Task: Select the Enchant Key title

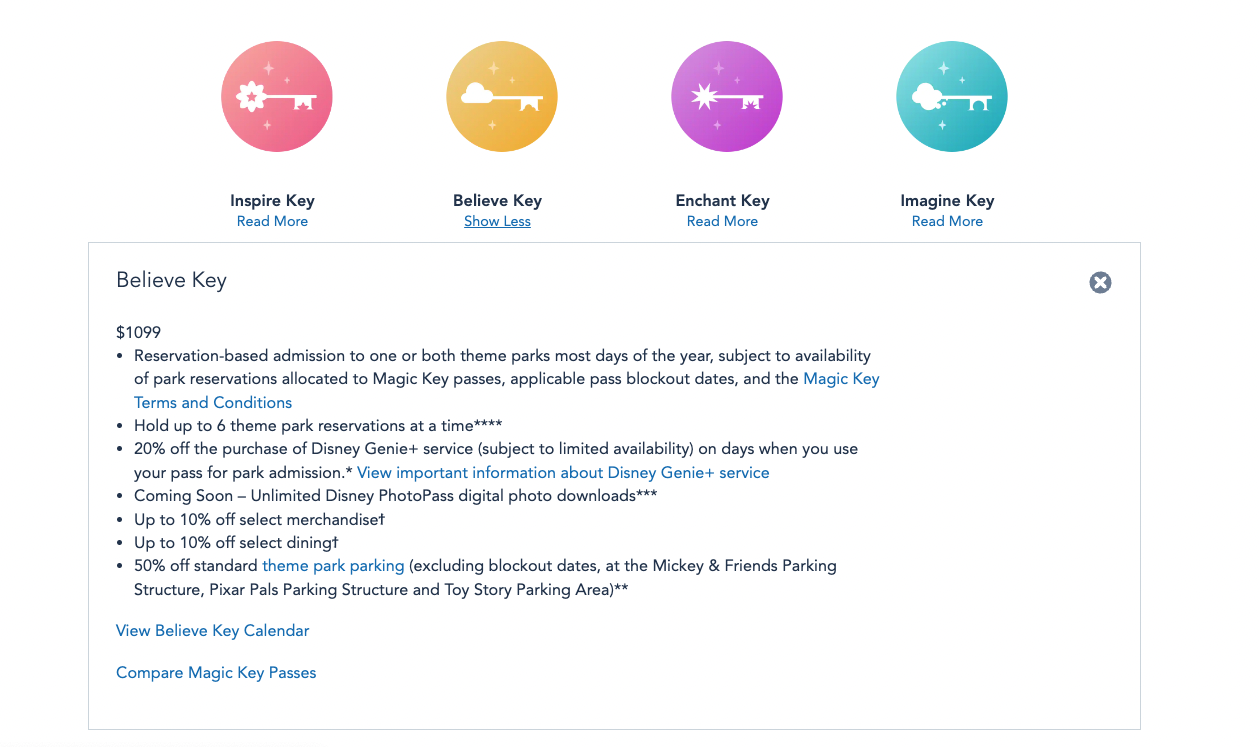Action: pyautogui.click(x=722, y=201)
